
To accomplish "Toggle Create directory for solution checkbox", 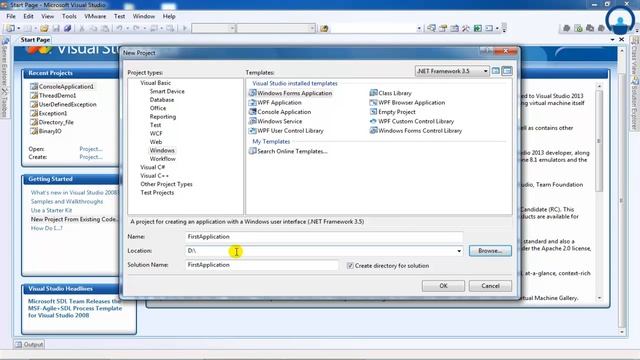I will 350,266.
